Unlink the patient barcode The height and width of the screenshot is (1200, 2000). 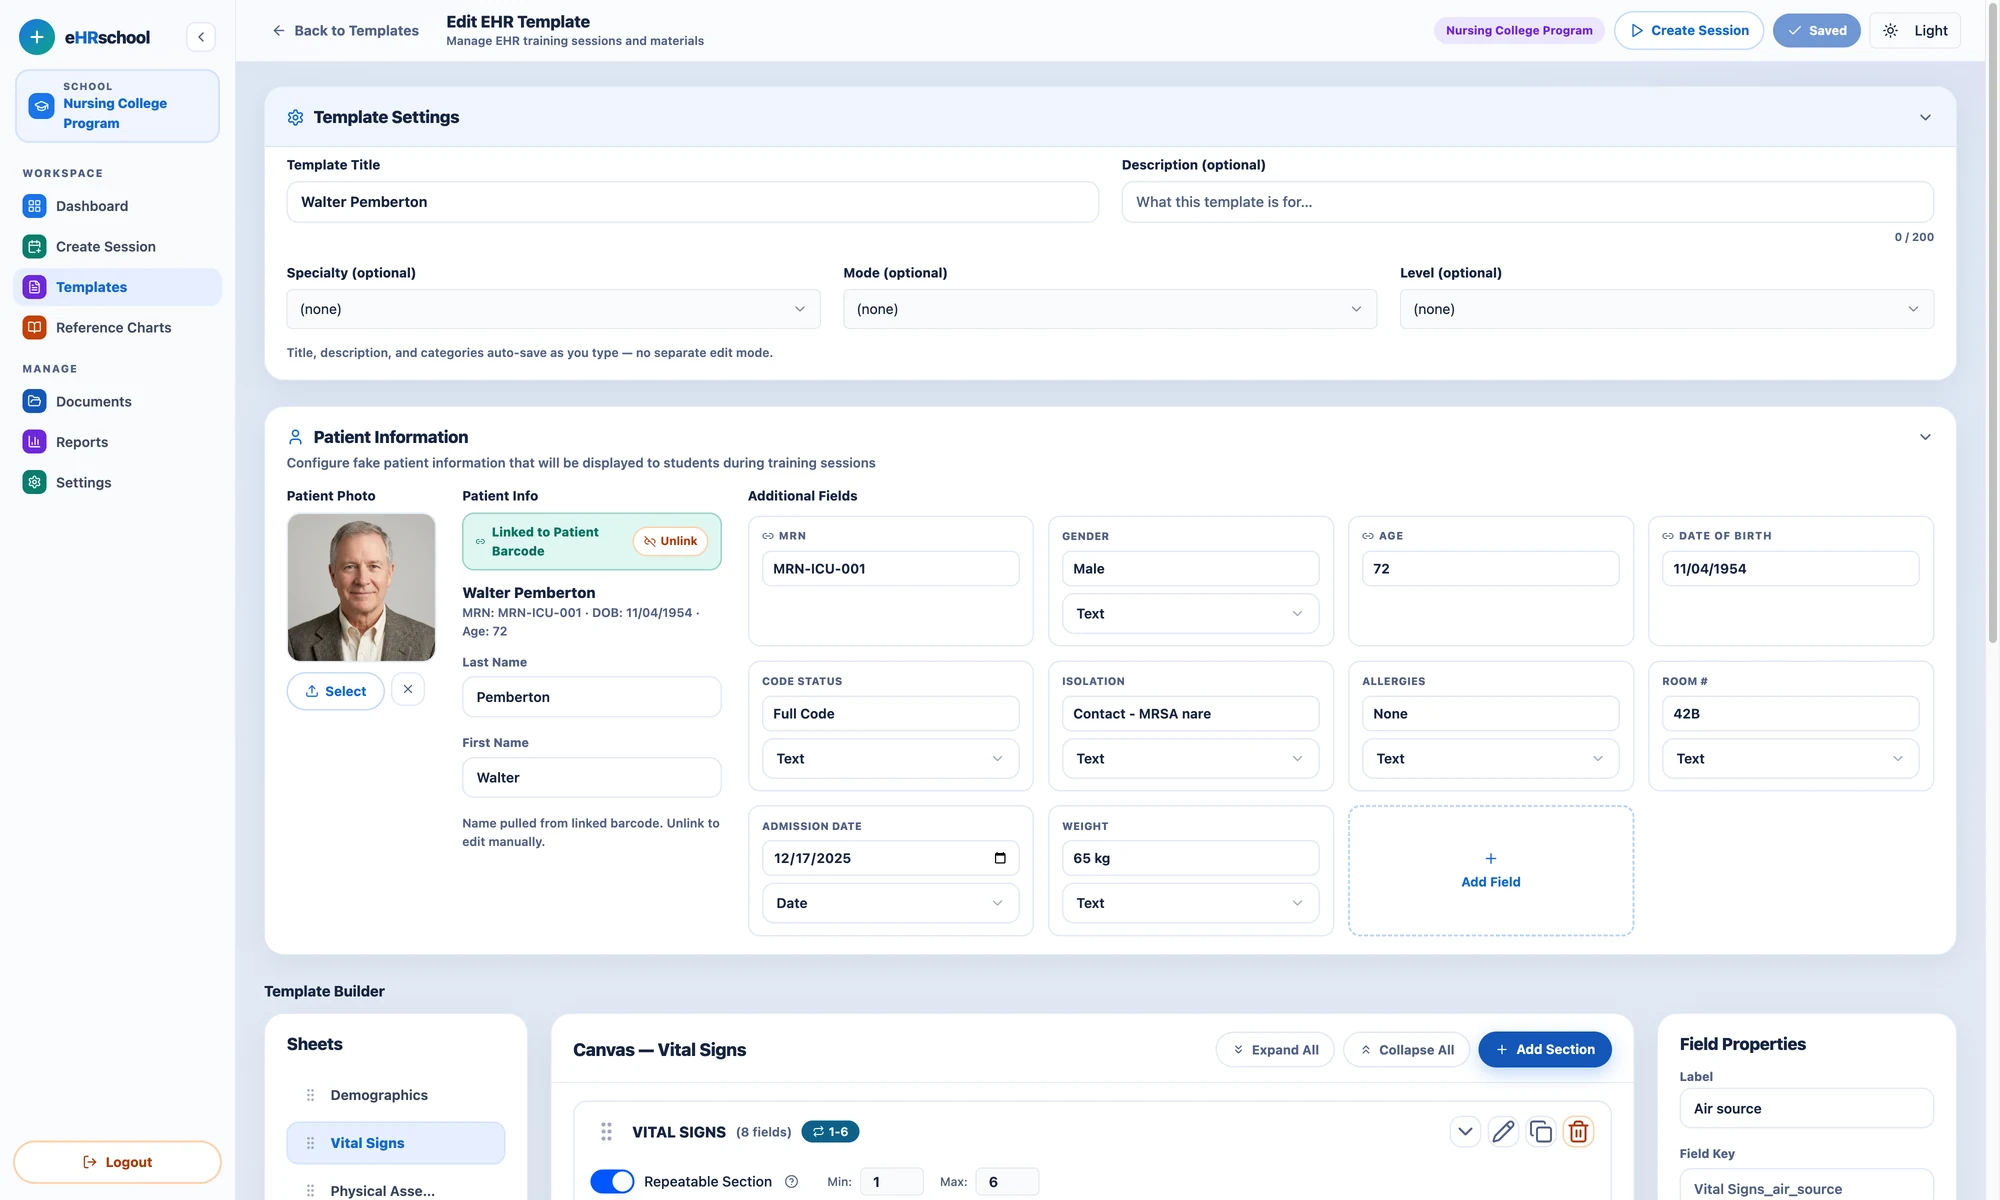coord(671,541)
